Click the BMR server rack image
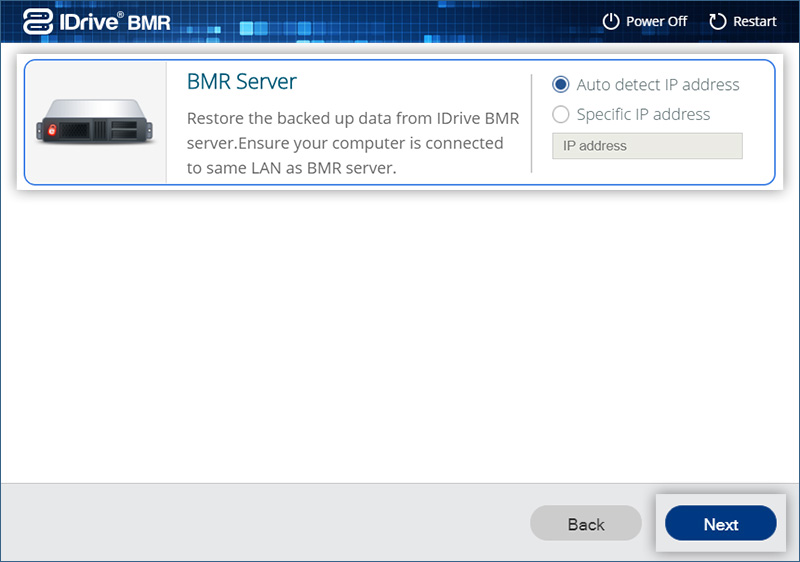800x562 pixels. pyautogui.click(x=95, y=124)
